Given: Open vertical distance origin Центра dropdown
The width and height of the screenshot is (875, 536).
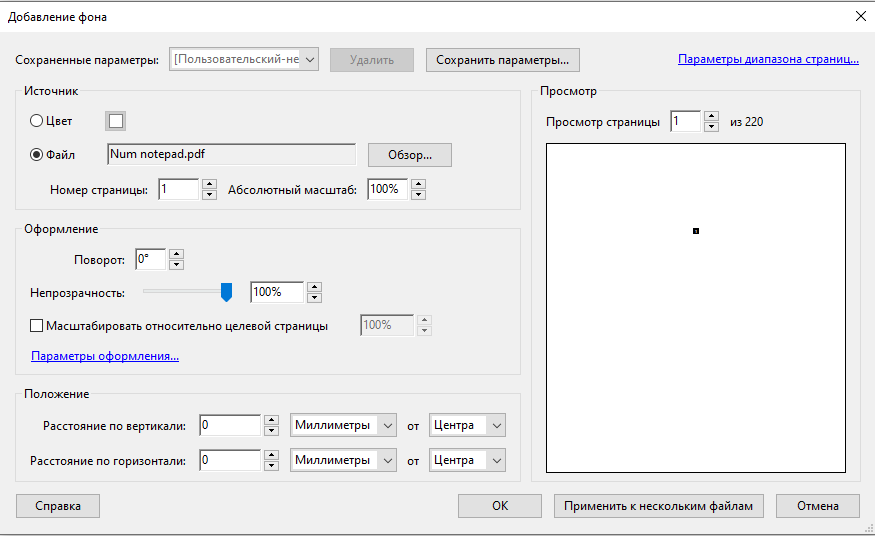Looking at the screenshot, I should point(467,426).
